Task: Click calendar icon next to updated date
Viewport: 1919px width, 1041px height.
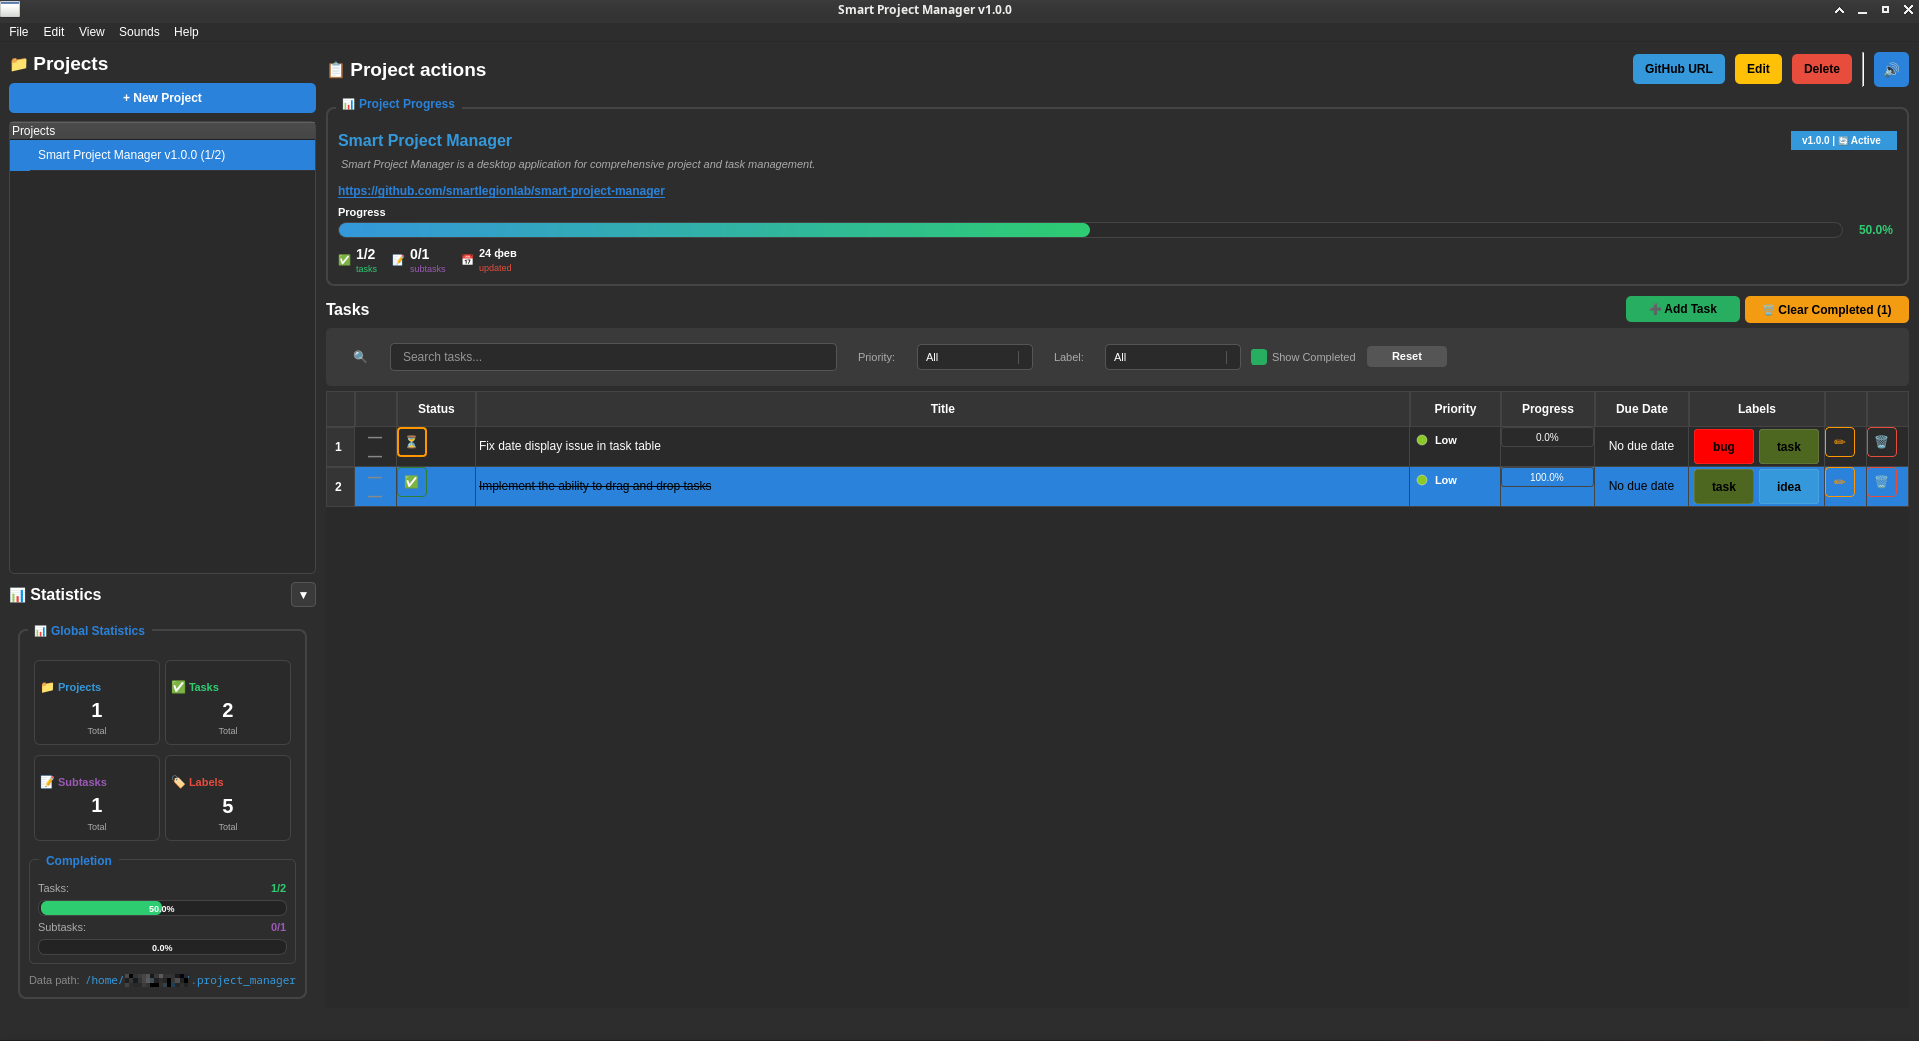Action: (467, 260)
